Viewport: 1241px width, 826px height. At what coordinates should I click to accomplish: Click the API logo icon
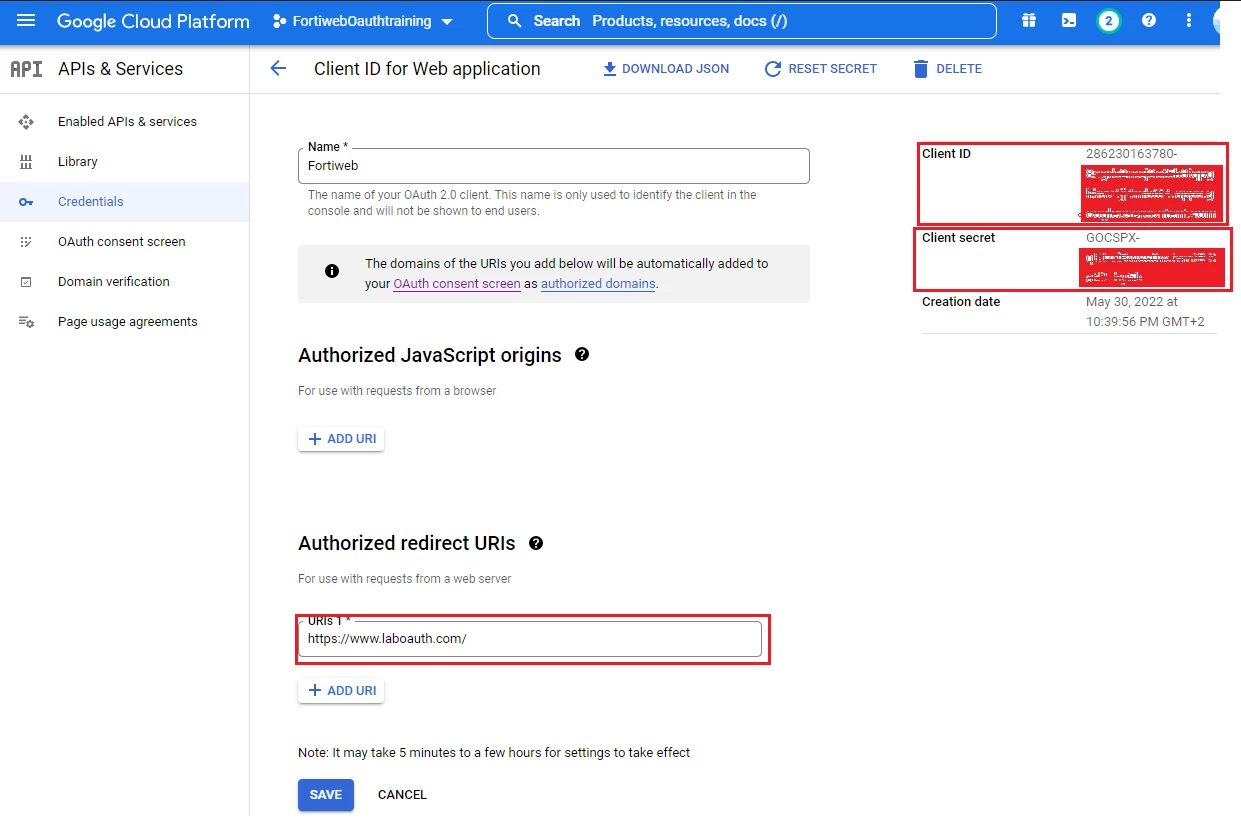[26, 69]
